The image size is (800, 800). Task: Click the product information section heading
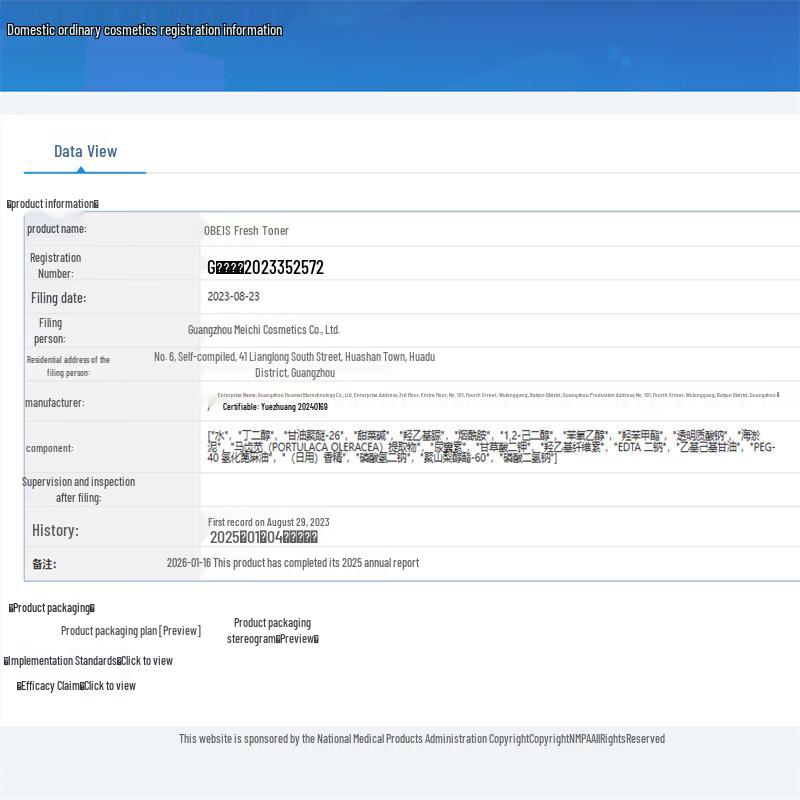(x=53, y=204)
